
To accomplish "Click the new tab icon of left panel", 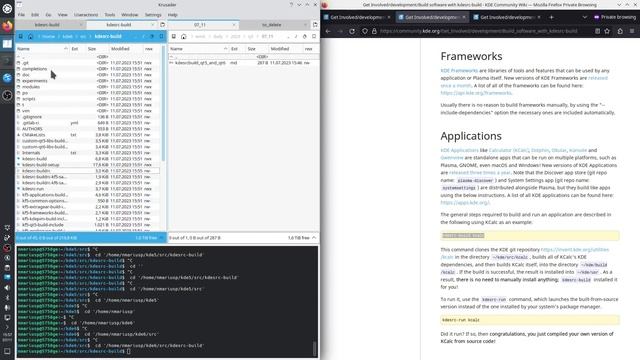I will click(162, 25).
